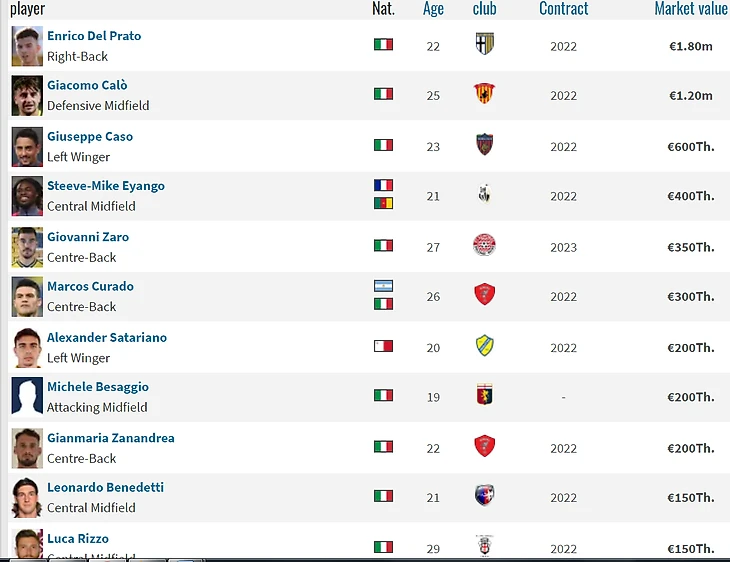
Task: Click Giacomo Calò portrait thumbnail
Action: click(x=27, y=95)
